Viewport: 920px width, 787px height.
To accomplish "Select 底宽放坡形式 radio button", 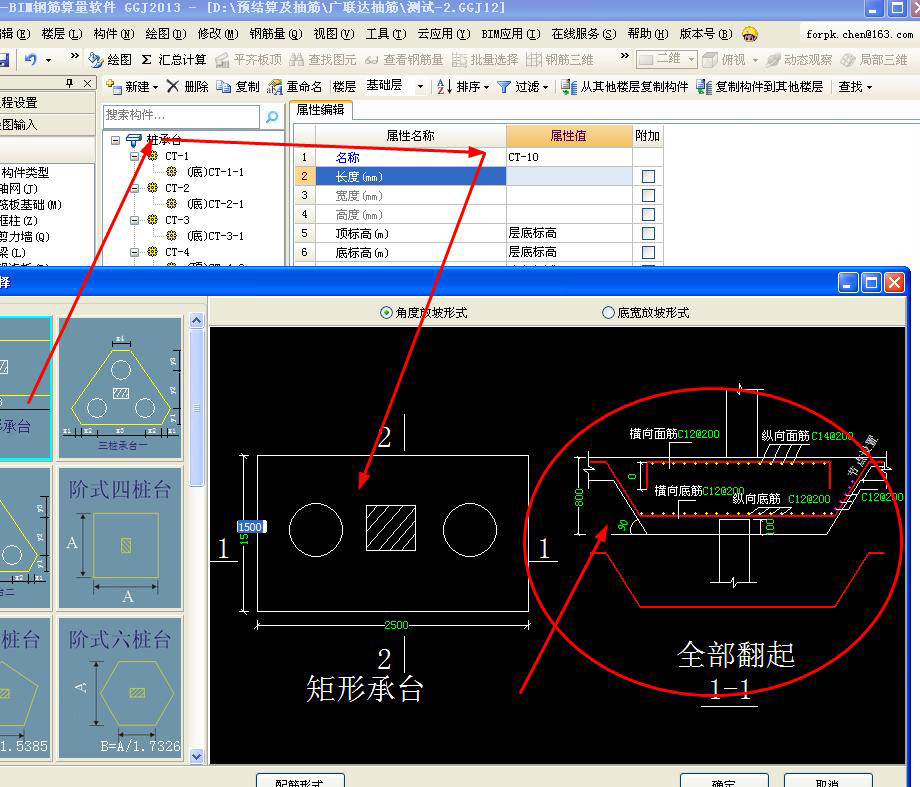I will pyautogui.click(x=608, y=313).
